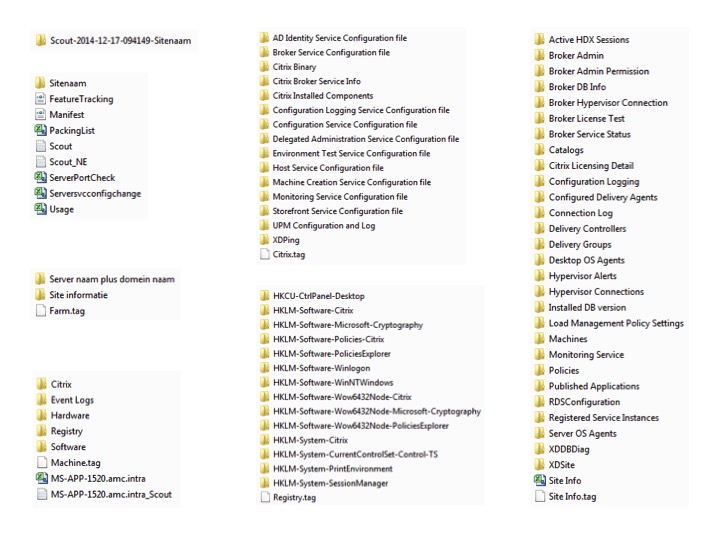
Task: Click the Active HDX Sessions folder icon
Action: point(540,39)
